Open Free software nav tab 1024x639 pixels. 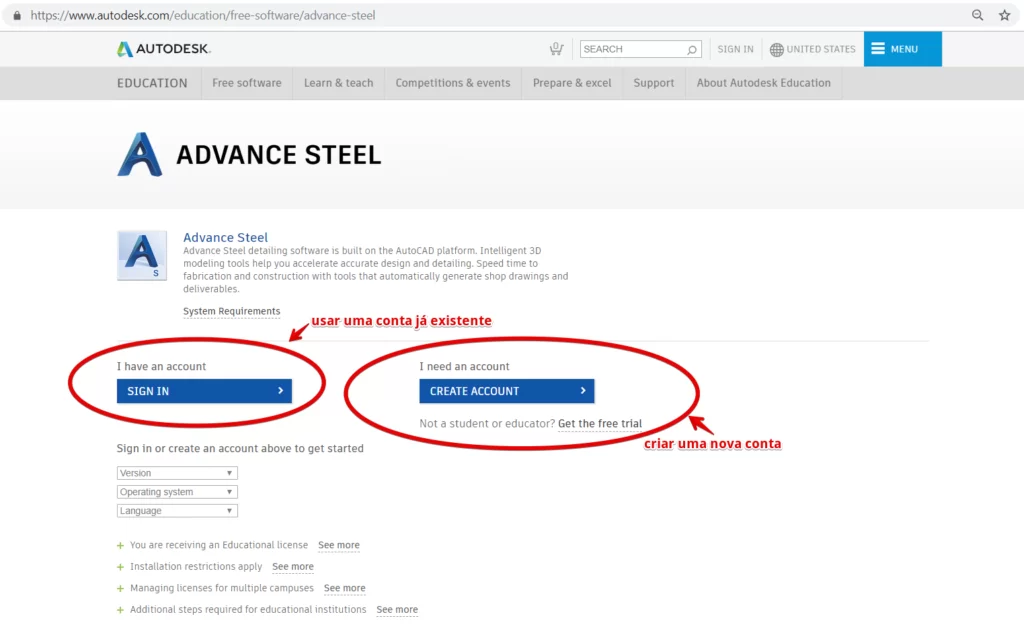pos(247,83)
